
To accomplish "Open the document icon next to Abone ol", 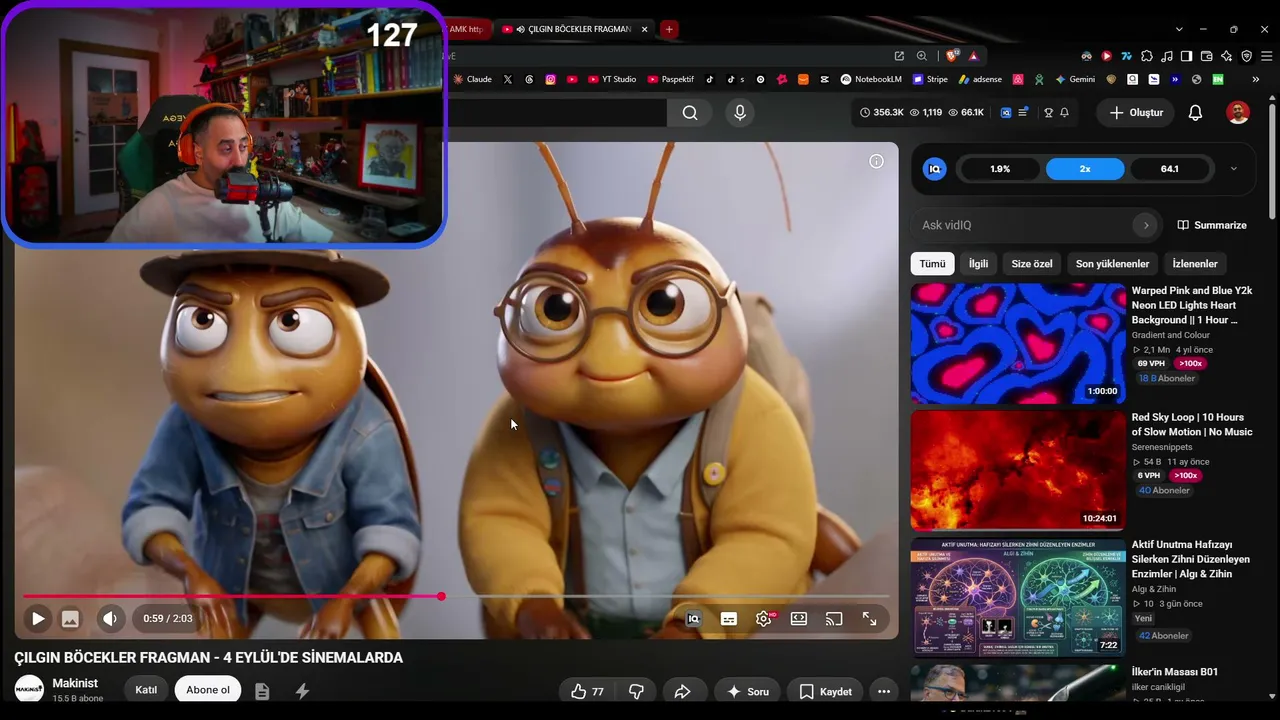I will tap(262, 691).
